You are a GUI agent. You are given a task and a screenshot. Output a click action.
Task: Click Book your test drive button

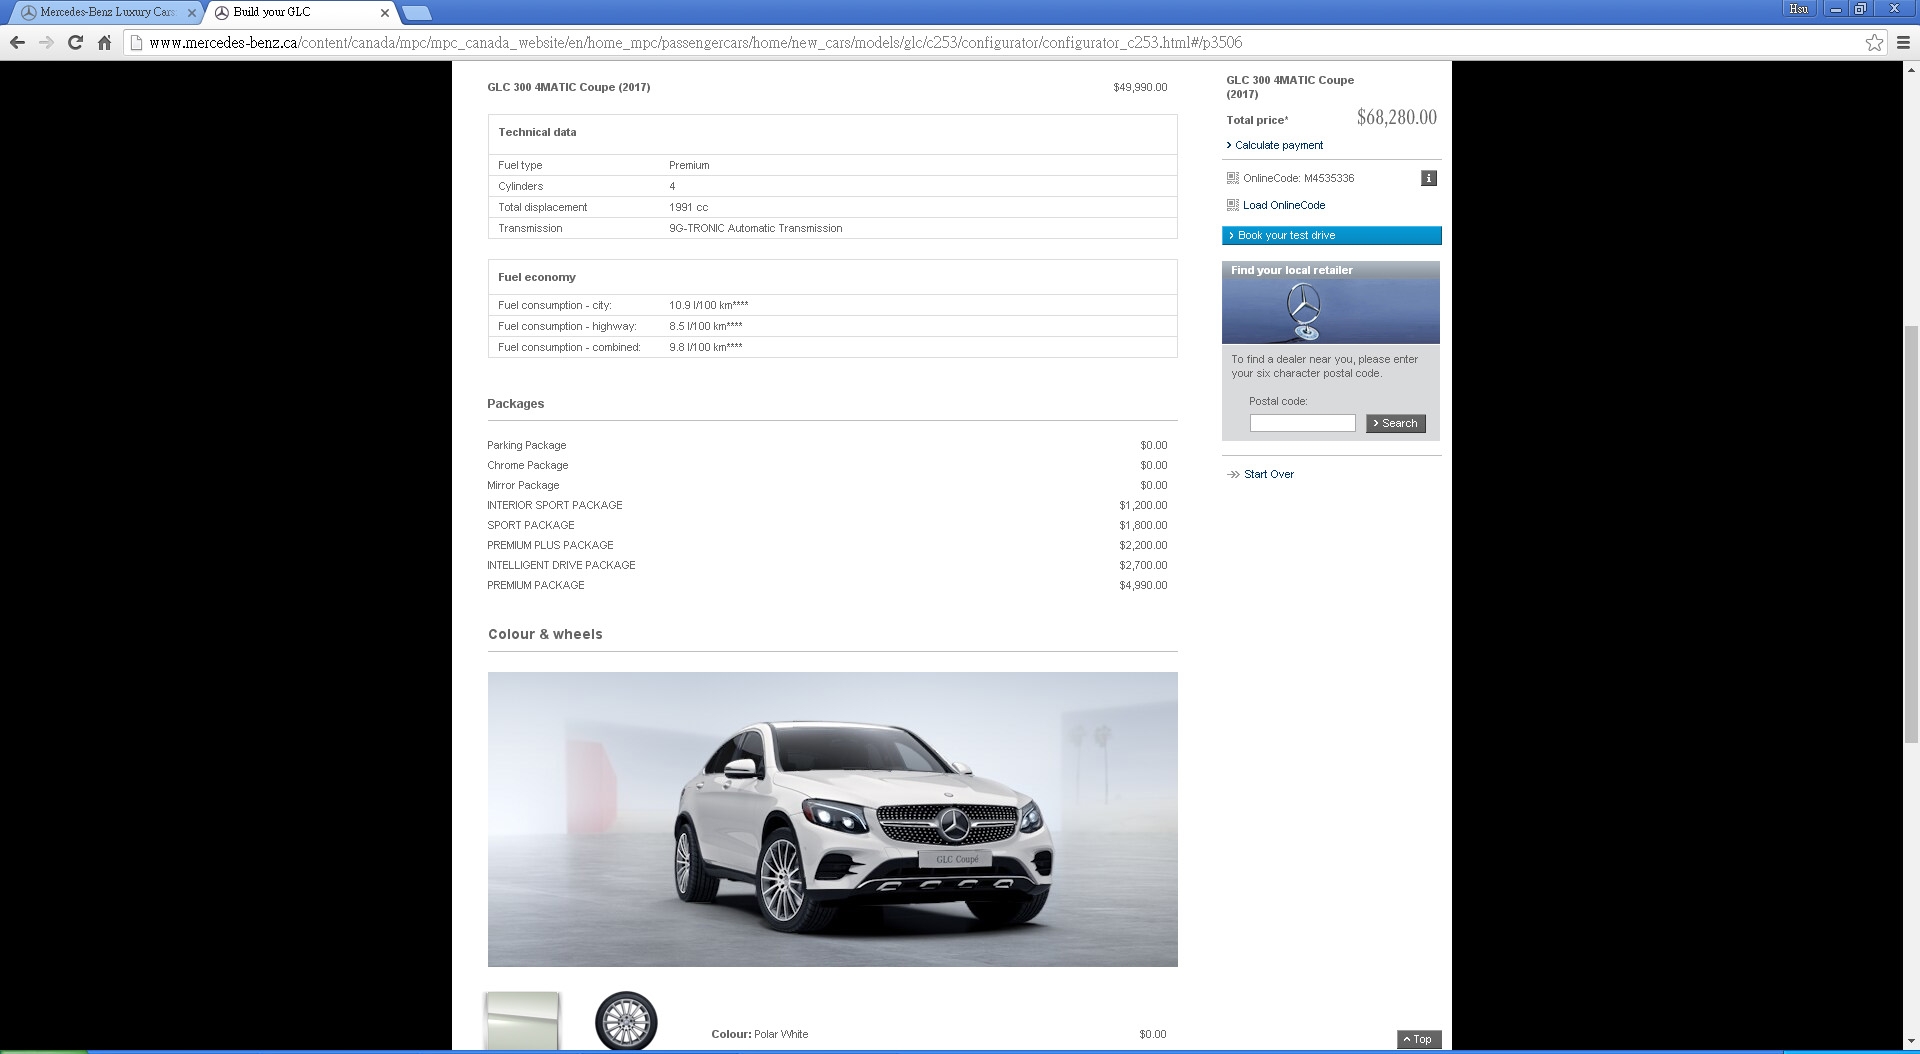(1331, 235)
